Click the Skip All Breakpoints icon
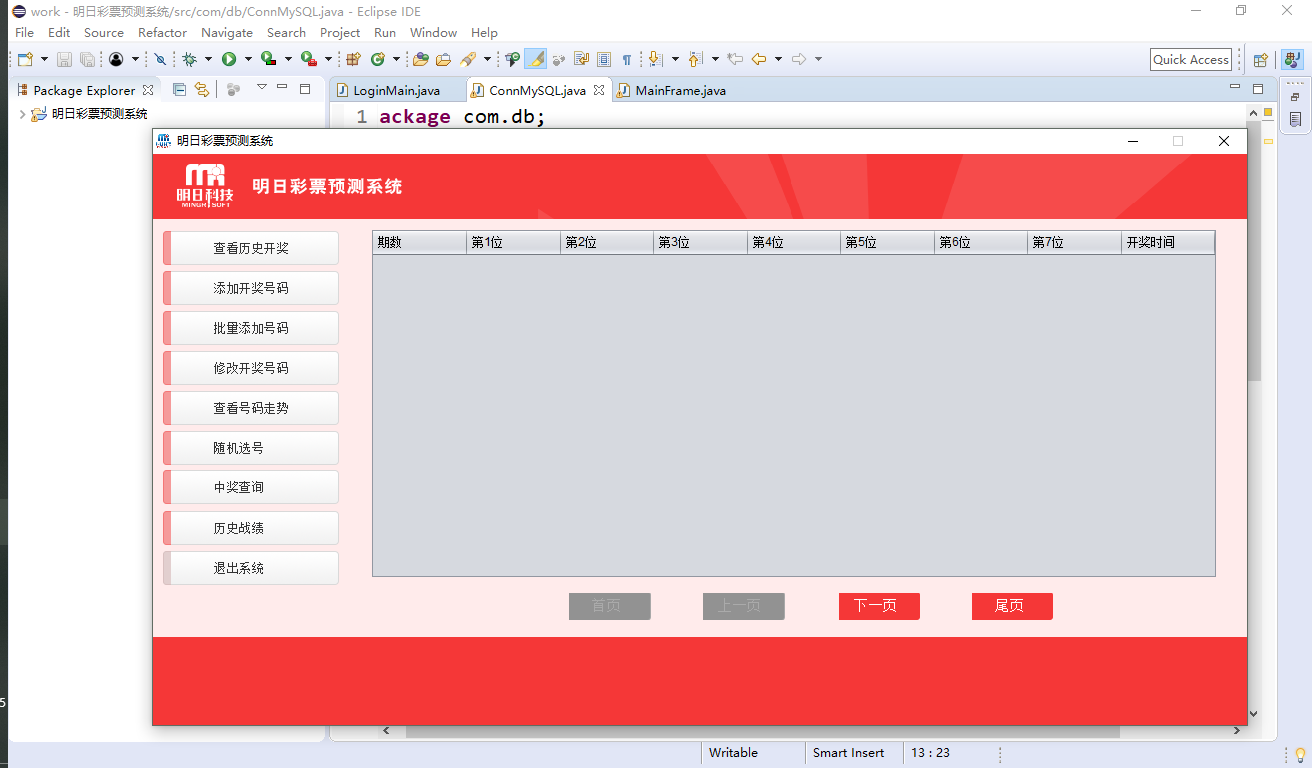The image size is (1312, 768). (160, 59)
